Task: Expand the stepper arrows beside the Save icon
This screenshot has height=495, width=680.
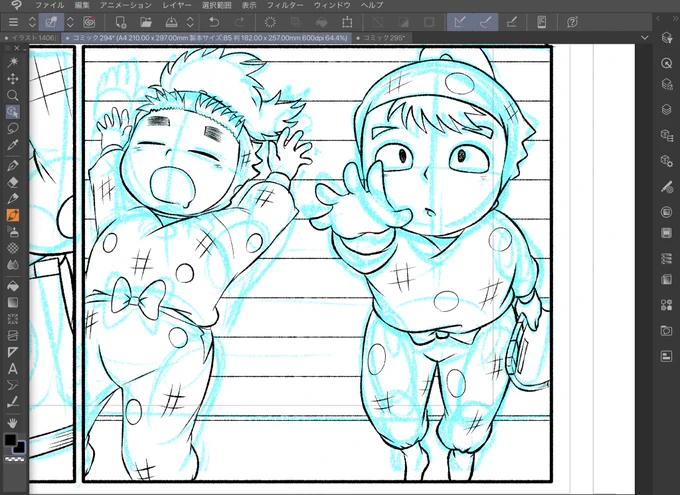Action: [190, 22]
